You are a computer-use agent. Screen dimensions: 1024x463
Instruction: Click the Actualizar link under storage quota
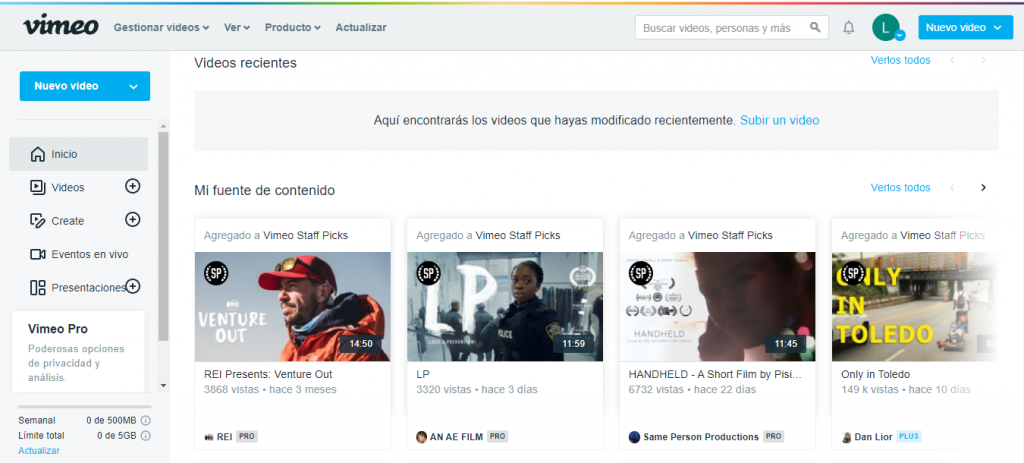tap(39, 451)
